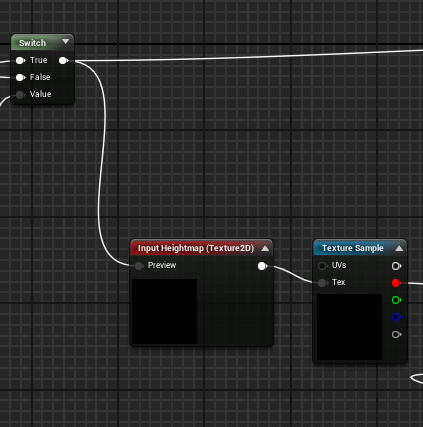423x427 pixels.
Task: Click the Texture Sample RGB white output pin
Action: point(396,266)
